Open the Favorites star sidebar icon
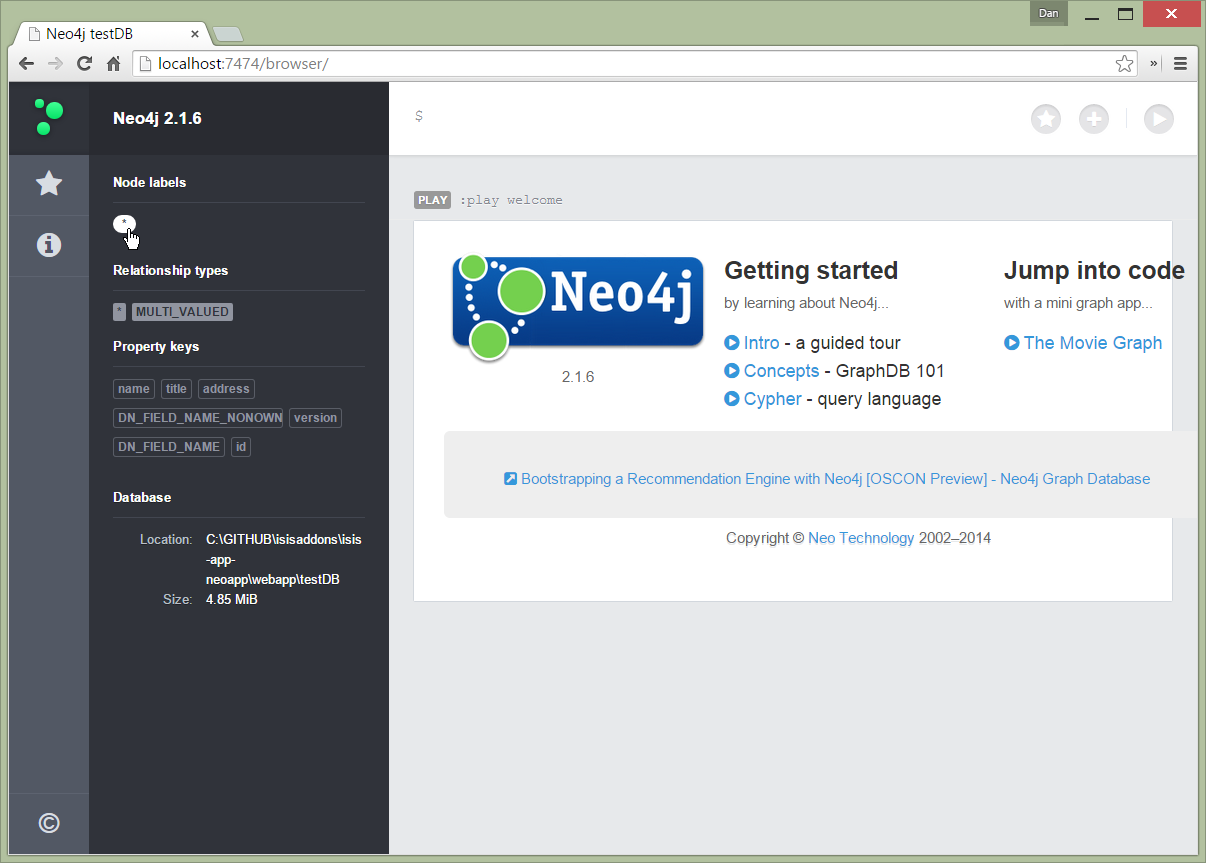Screen dimensions: 1206x863 49,184
